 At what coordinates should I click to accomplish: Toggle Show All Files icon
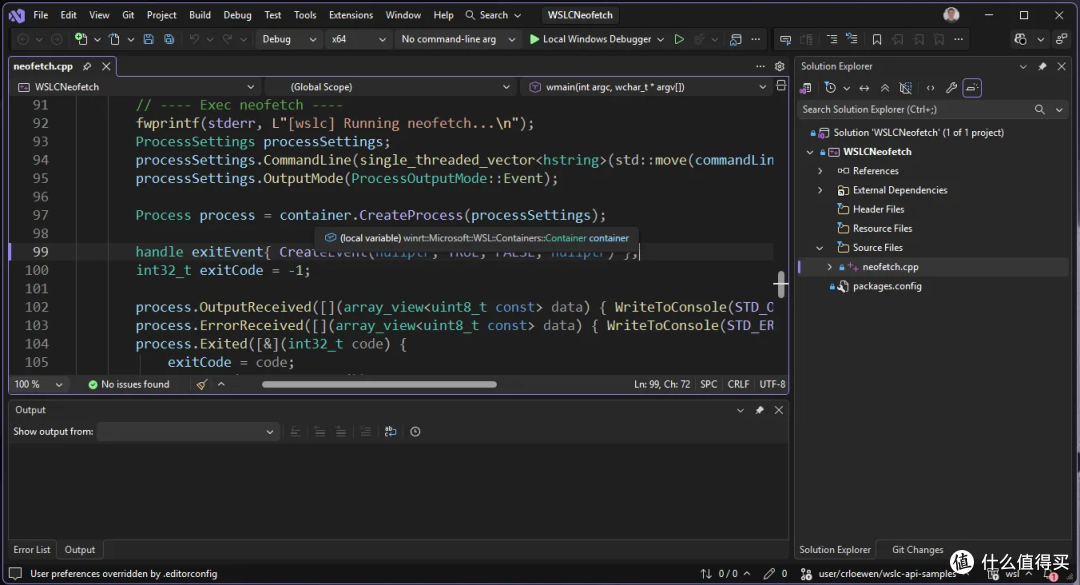click(x=906, y=88)
